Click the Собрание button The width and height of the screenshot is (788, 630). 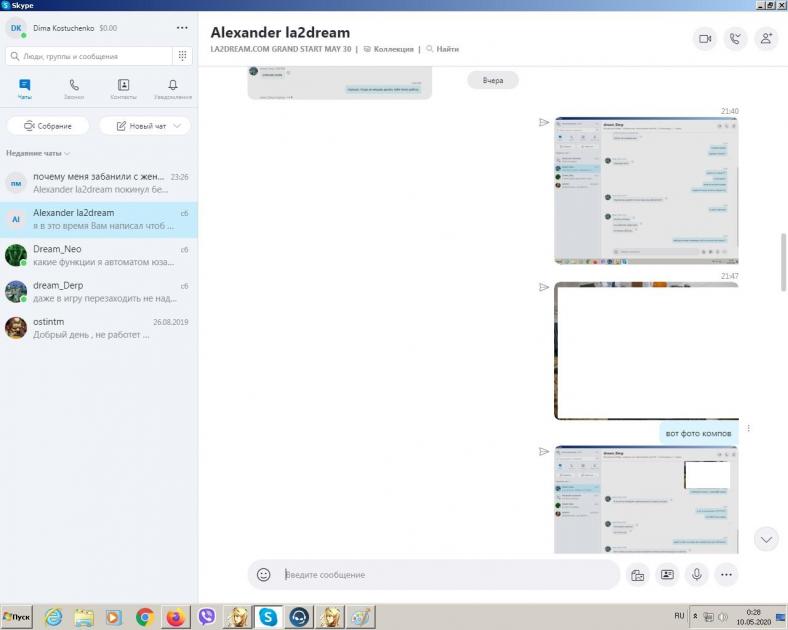point(48,126)
